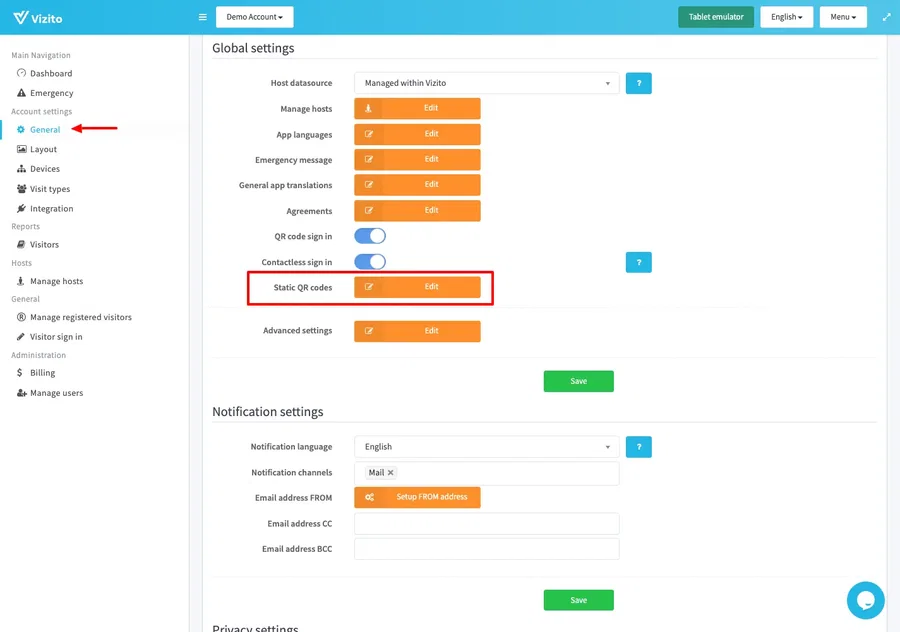Open the chat support bubble

pyautogui.click(x=865, y=600)
